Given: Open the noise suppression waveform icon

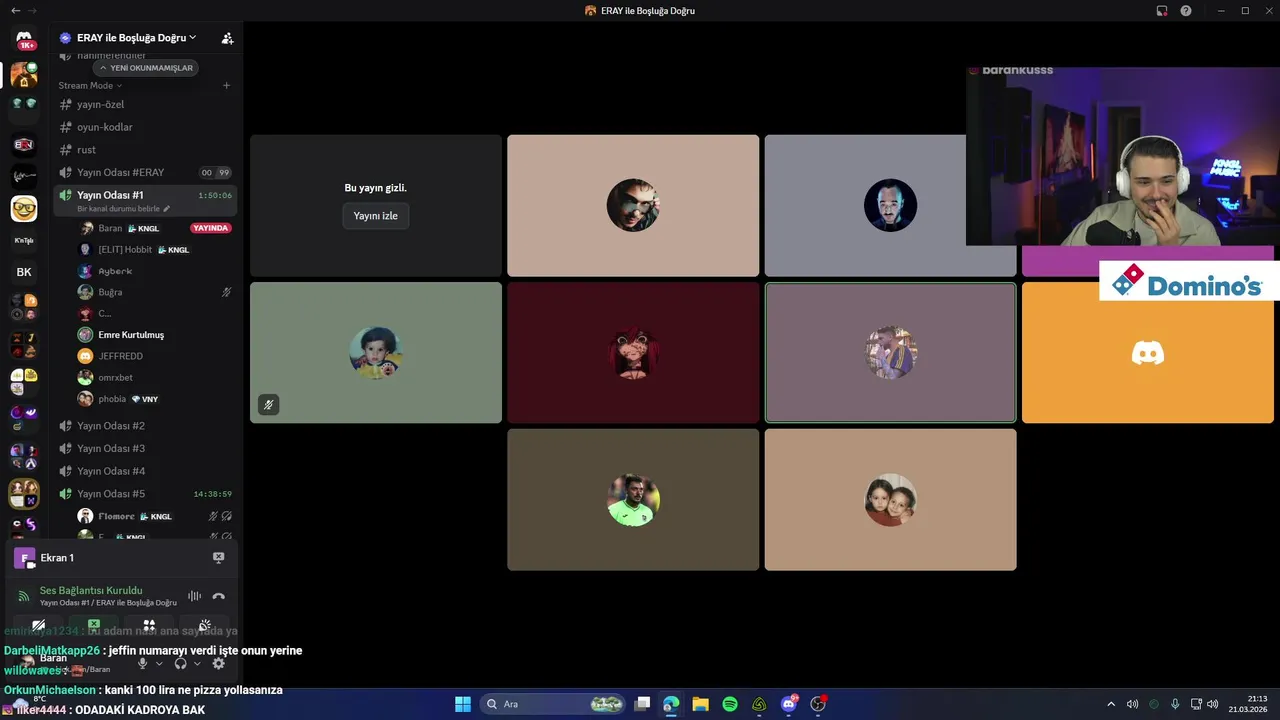Looking at the screenshot, I should coord(194,596).
